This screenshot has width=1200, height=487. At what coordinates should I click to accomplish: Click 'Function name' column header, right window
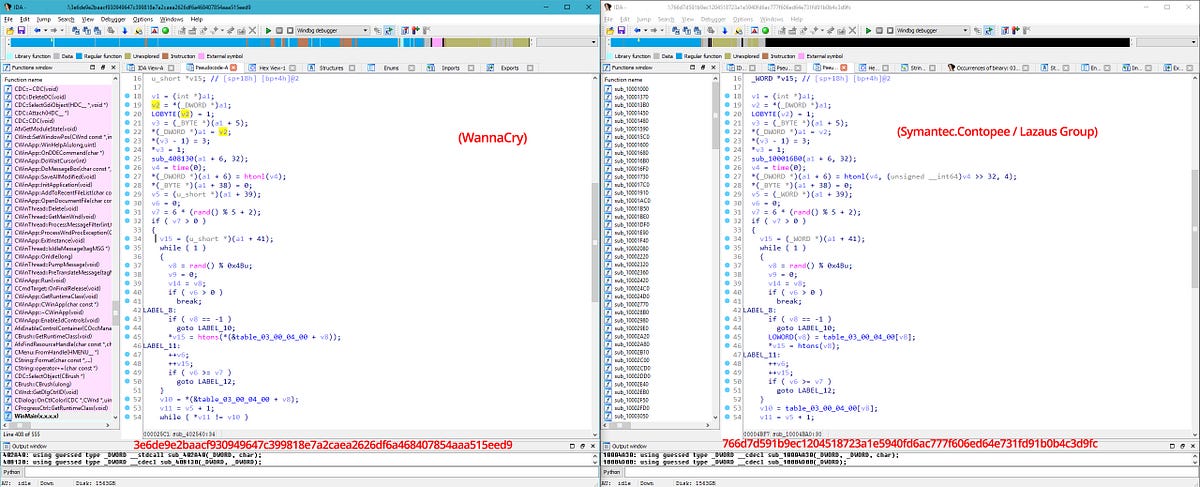[657, 79]
